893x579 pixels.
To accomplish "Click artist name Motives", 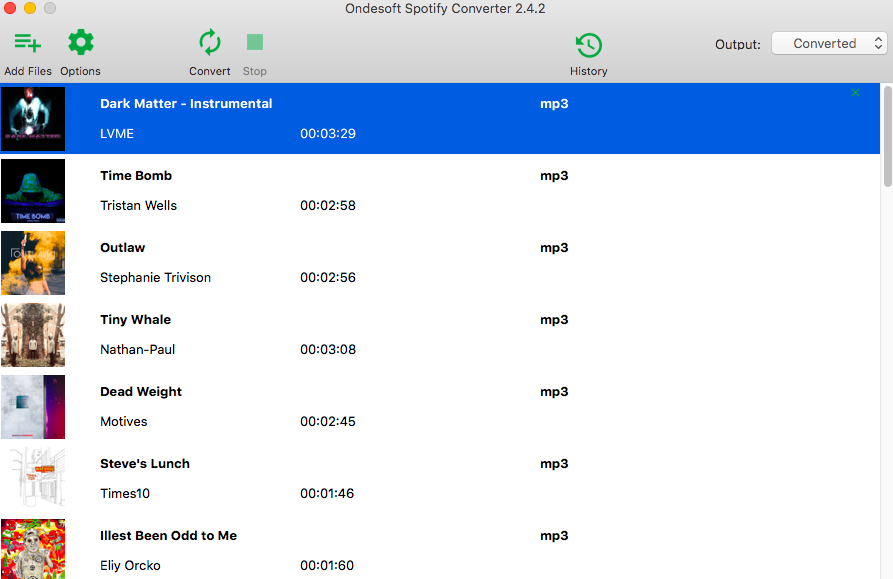I will (x=124, y=421).
